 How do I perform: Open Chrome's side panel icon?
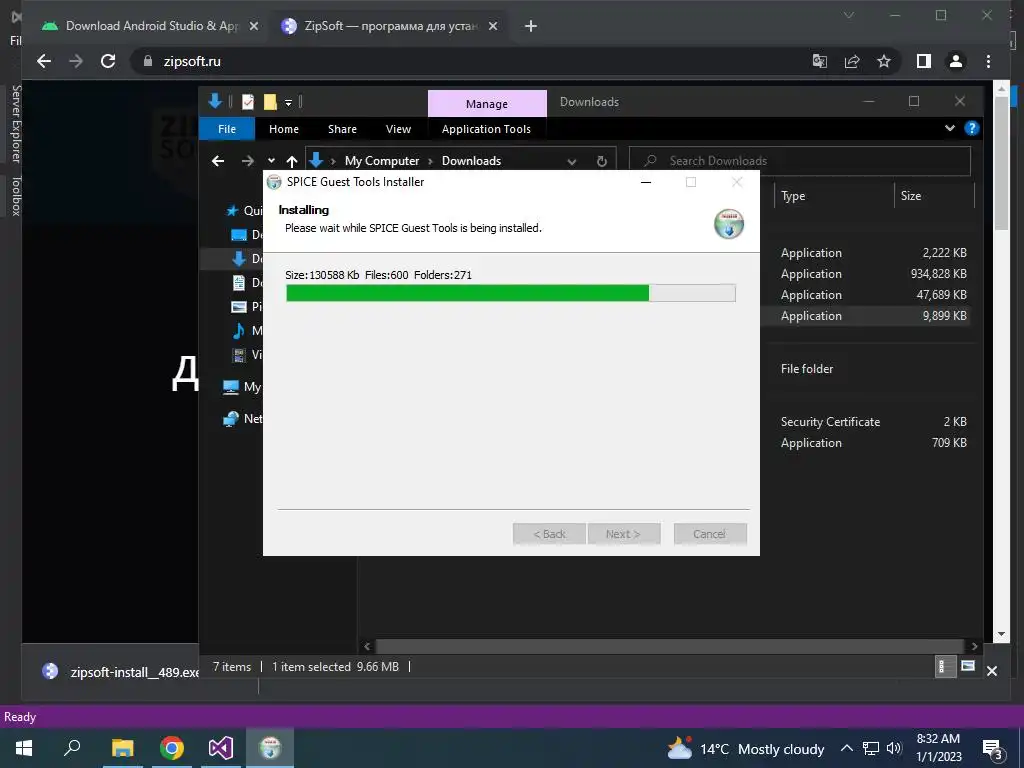pyautogui.click(x=923, y=61)
